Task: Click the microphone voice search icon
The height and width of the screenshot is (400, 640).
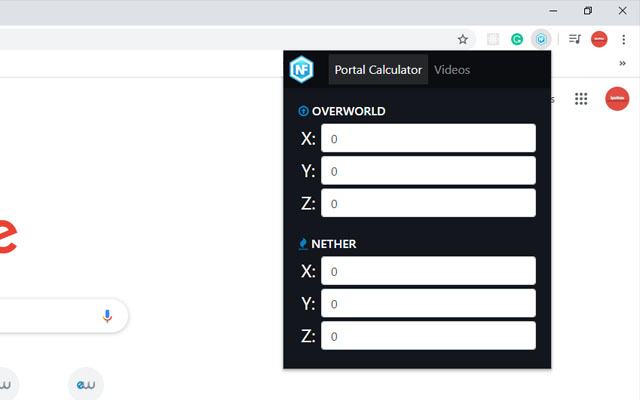Action: tap(107, 316)
